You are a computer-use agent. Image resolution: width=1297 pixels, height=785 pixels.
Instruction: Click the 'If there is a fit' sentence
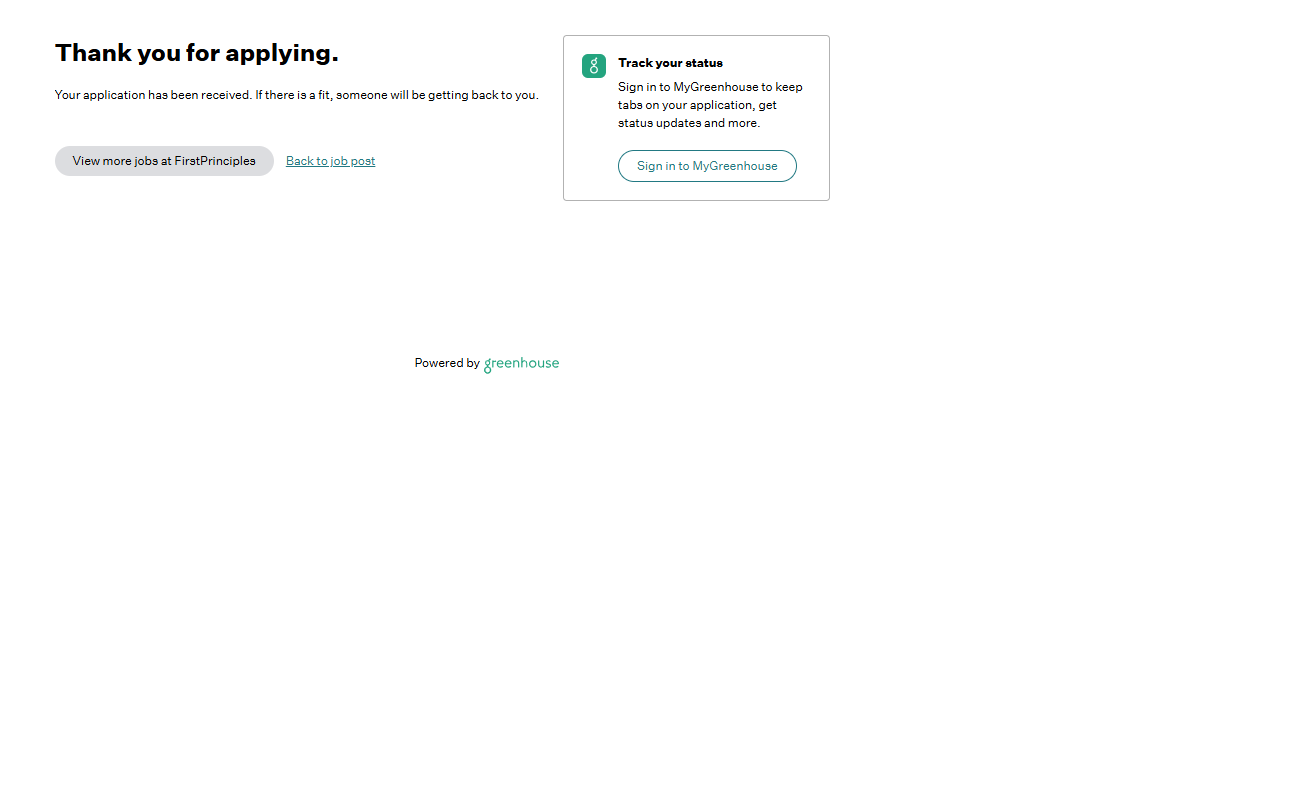(396, 95)
